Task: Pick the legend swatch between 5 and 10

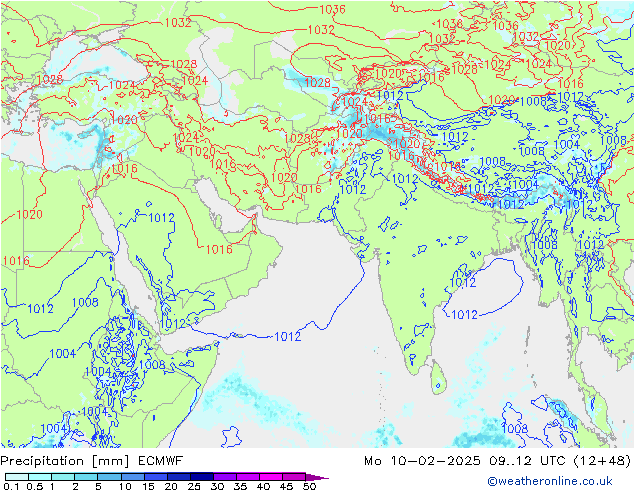Action: (x=110, y=477)
